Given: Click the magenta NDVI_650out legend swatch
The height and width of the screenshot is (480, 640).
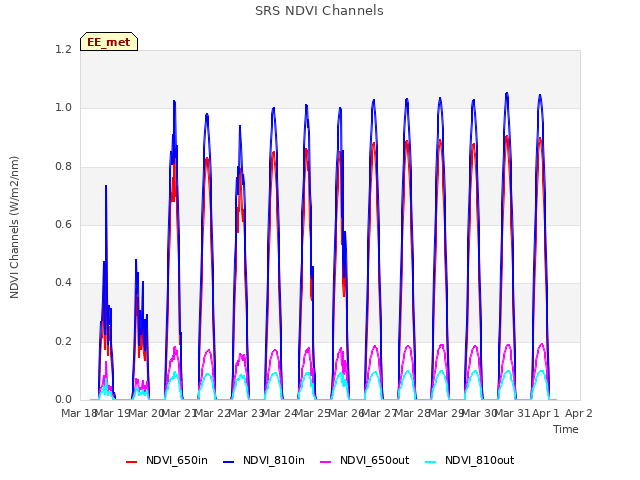Looking at the screenshot, I should point(326,462).
